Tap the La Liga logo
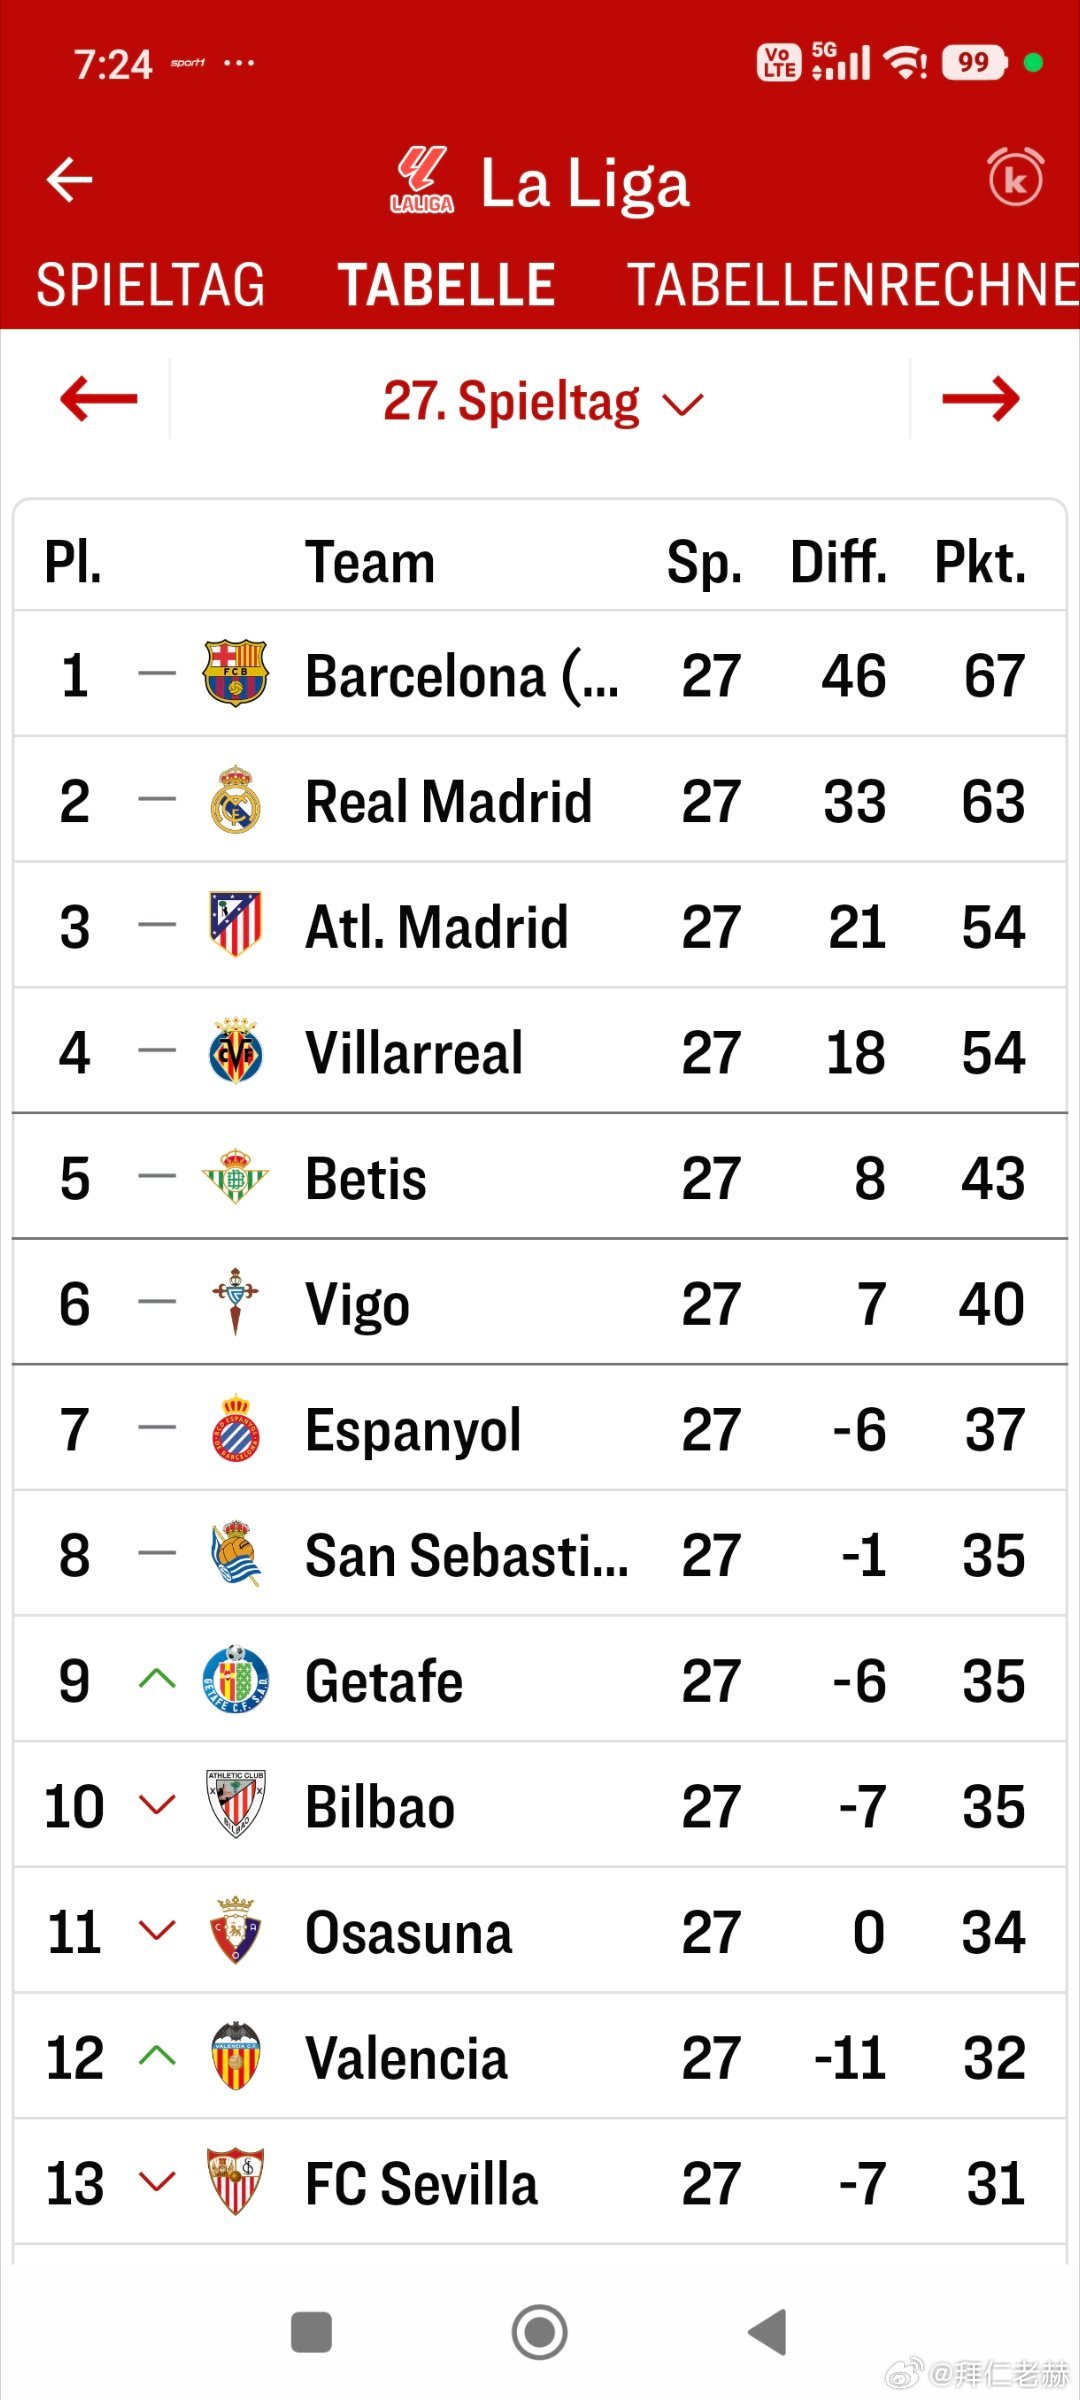The height and width of the screenshot is (2400, 1080). (x=421, y=181)
